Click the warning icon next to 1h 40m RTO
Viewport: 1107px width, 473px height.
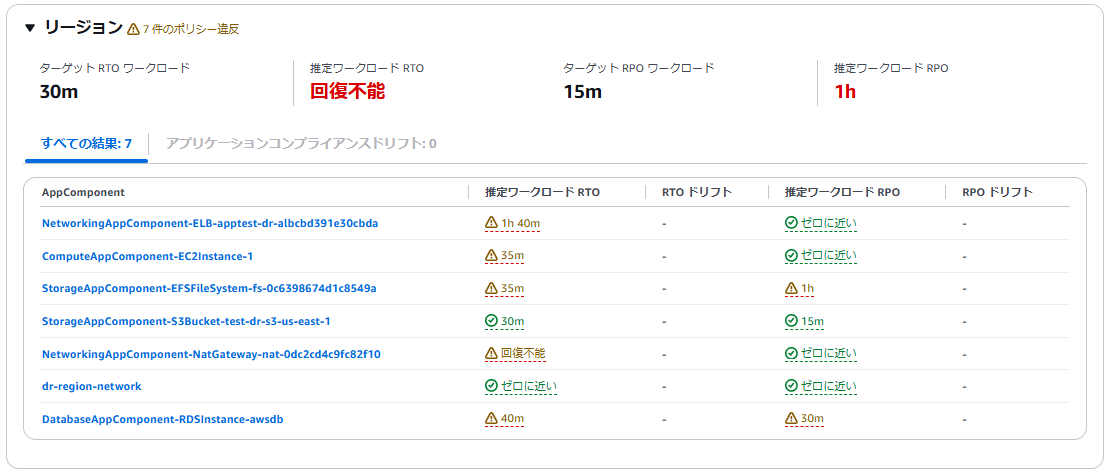(492, 223)
